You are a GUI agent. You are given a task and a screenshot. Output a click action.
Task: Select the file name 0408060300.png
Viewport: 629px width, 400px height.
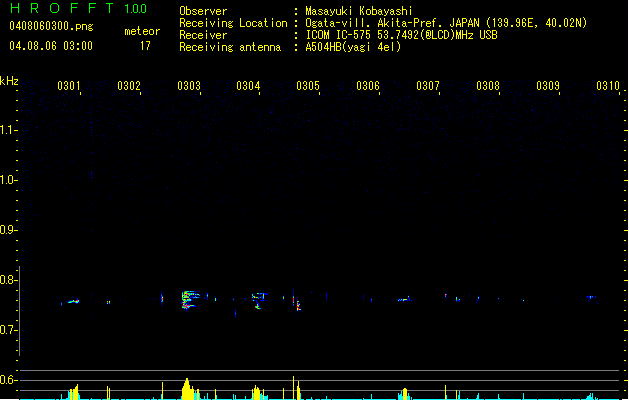point(51,27)
